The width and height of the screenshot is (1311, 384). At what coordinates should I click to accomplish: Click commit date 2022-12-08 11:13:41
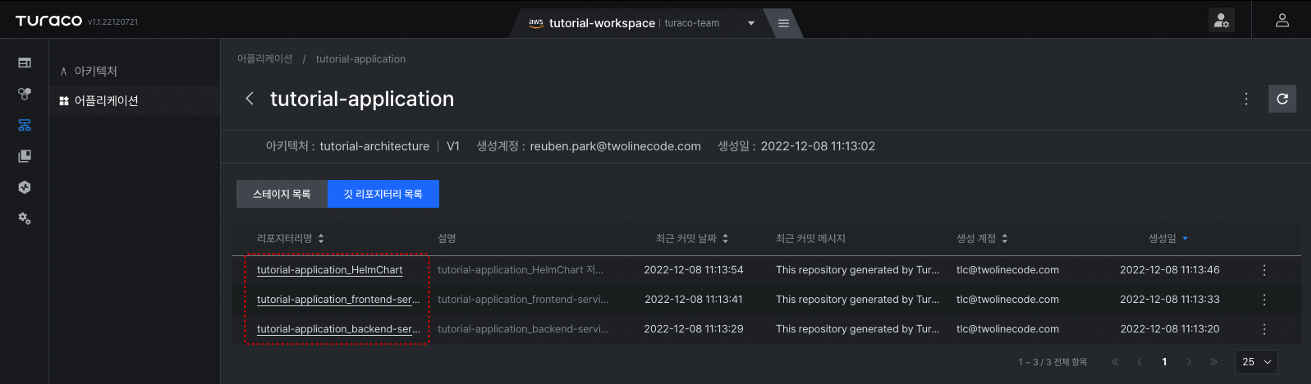(x=694, y=299)
